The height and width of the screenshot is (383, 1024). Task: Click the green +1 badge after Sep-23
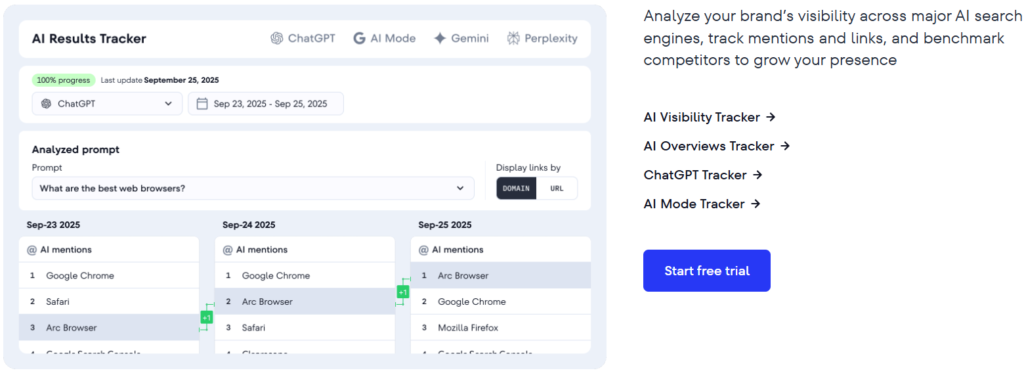206,318
